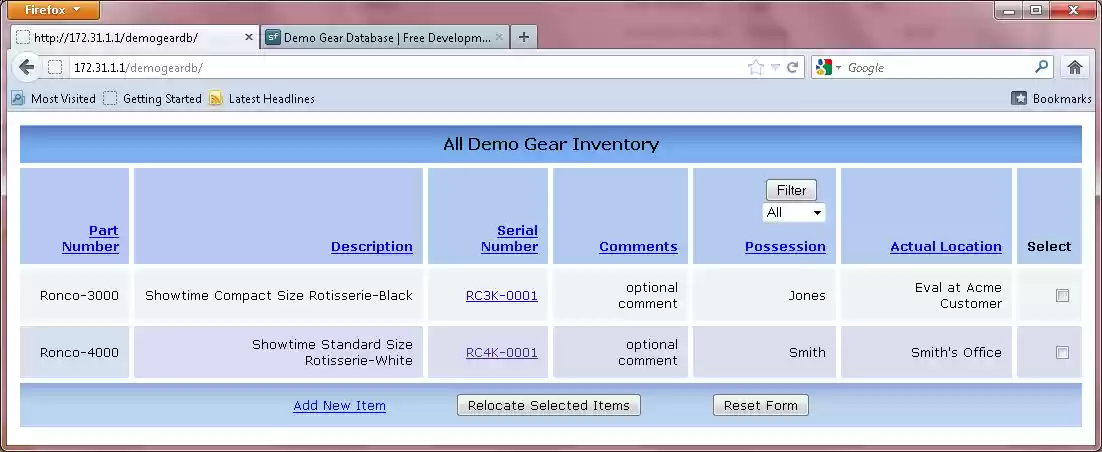1102x452 pixels.
Task: Sort by Part Number column
Action: tap(90, 238)
